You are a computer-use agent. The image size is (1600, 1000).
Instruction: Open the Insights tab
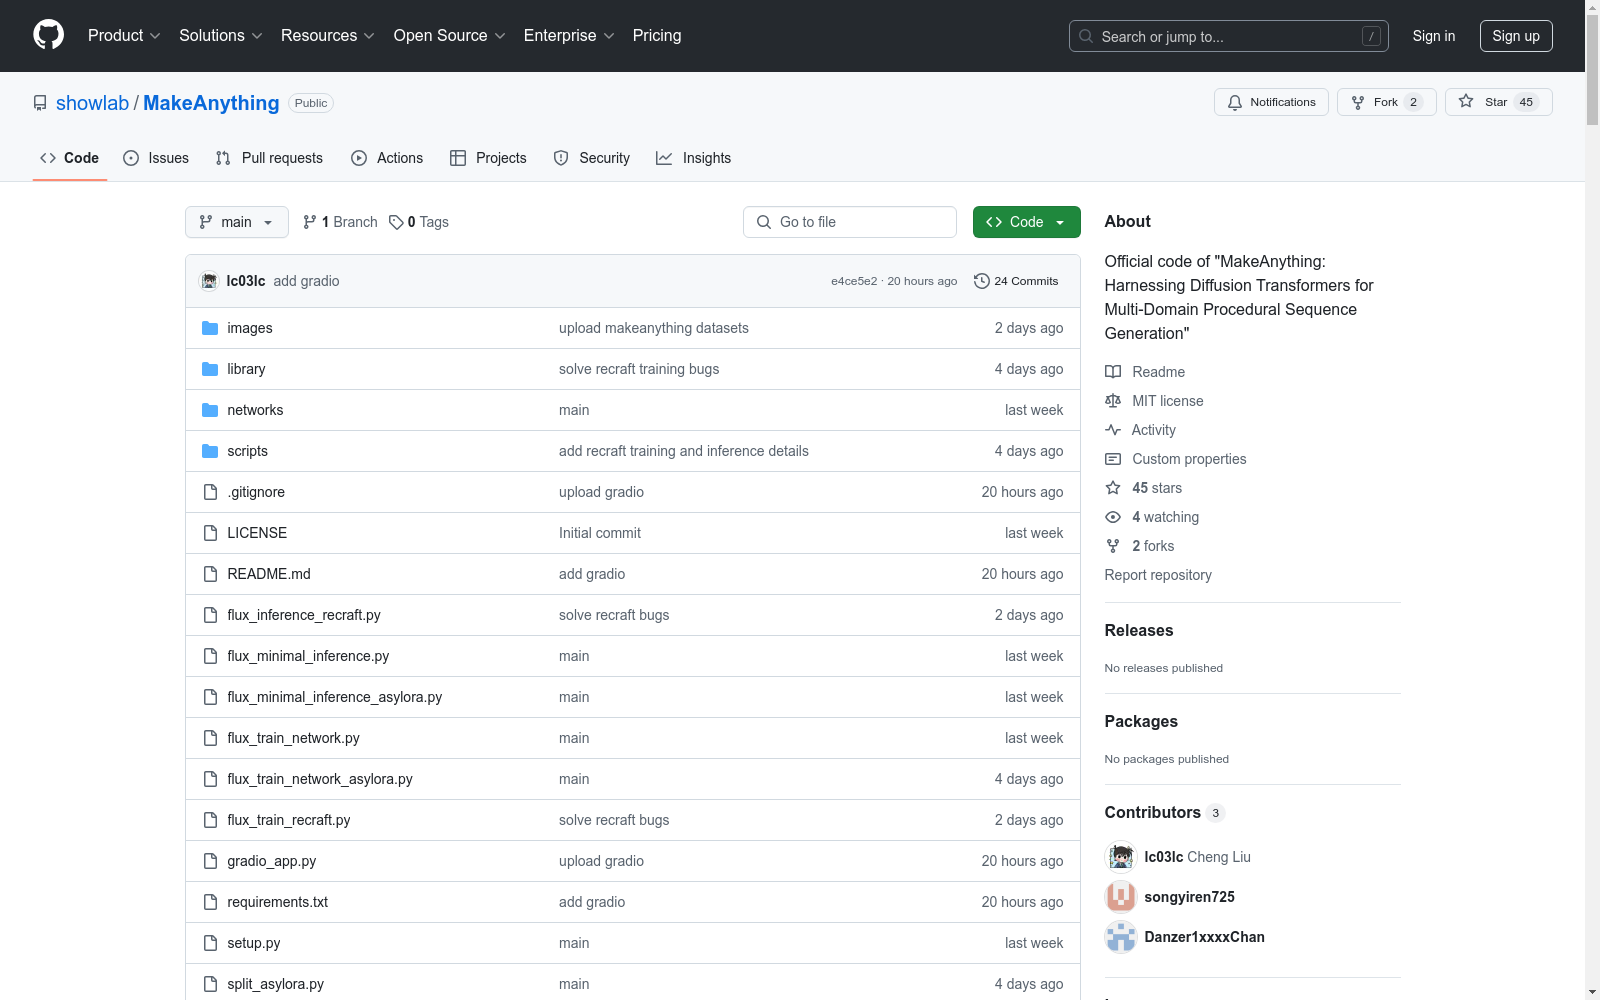click(694, 158)
